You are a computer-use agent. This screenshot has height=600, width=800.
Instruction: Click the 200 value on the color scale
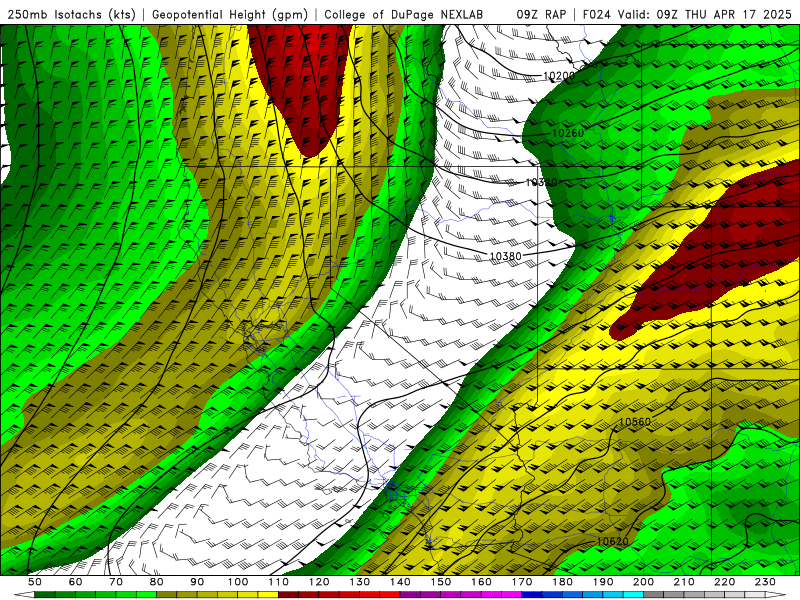point(643,582)
